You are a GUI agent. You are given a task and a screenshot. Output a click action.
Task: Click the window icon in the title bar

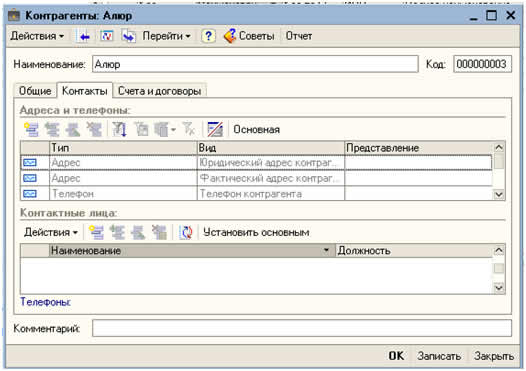(14, 15)
